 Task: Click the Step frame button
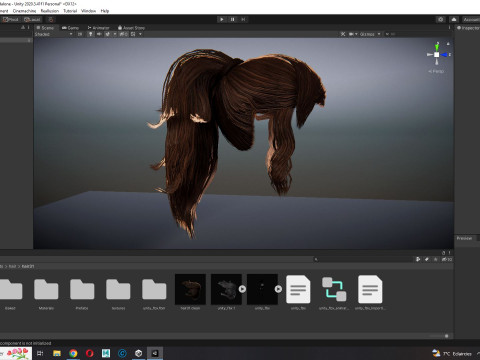(x=244, y=19)
